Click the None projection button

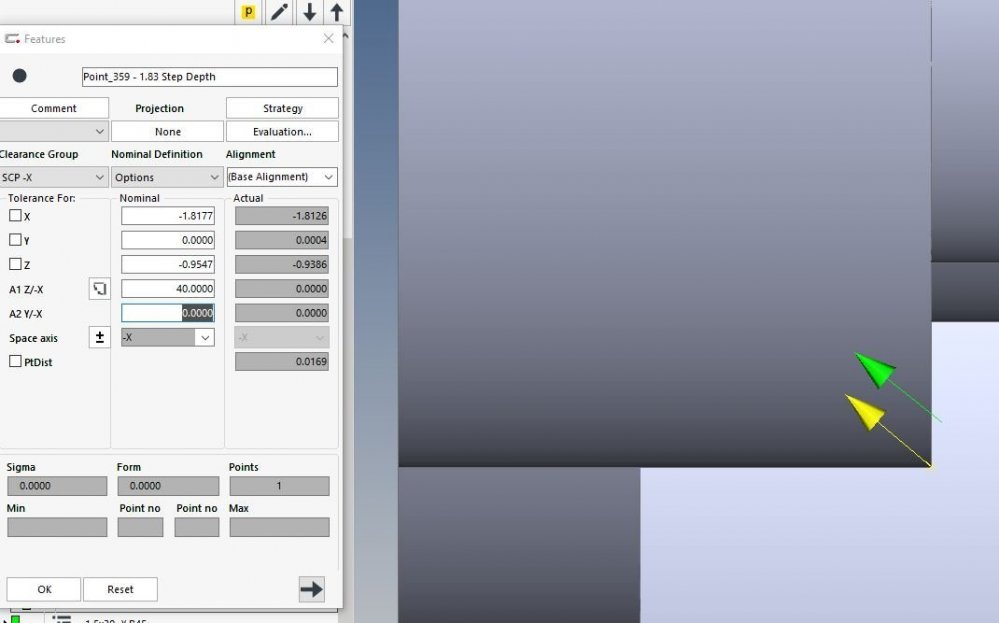coord(168,131)
